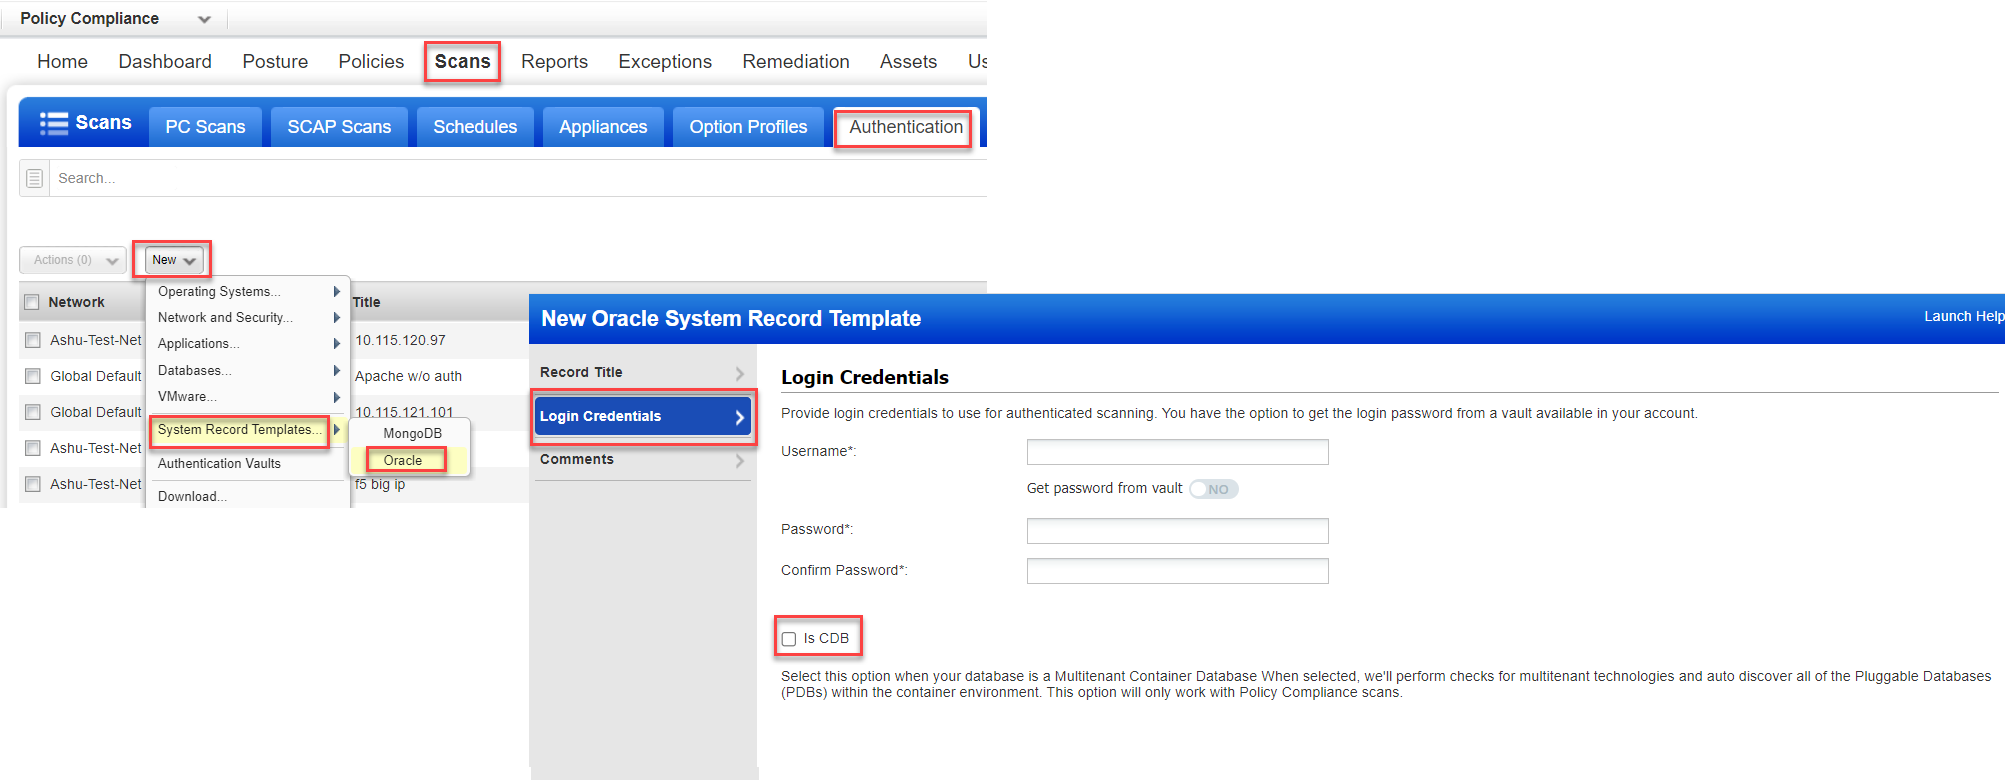This screenshot has height=780, width=2005.
Task: Open the Policy Compliance module dropdown
Action: point(204,19)
